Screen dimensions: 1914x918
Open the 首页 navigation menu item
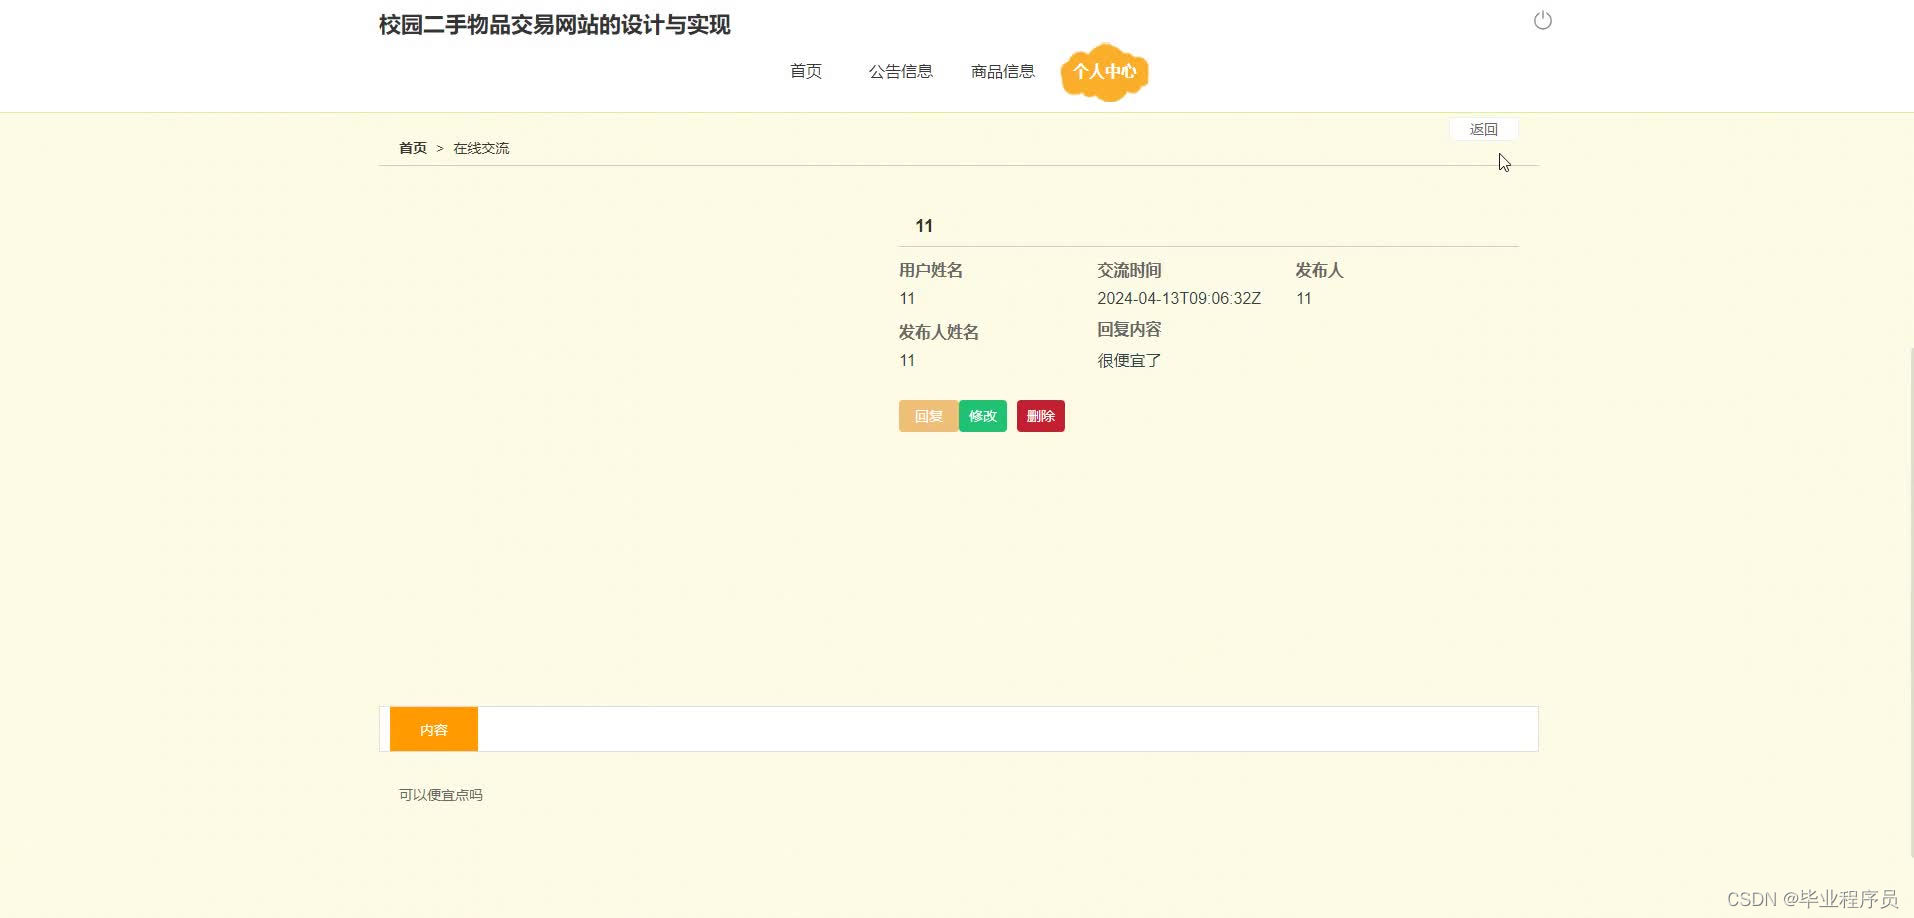[x=806, y=71]
